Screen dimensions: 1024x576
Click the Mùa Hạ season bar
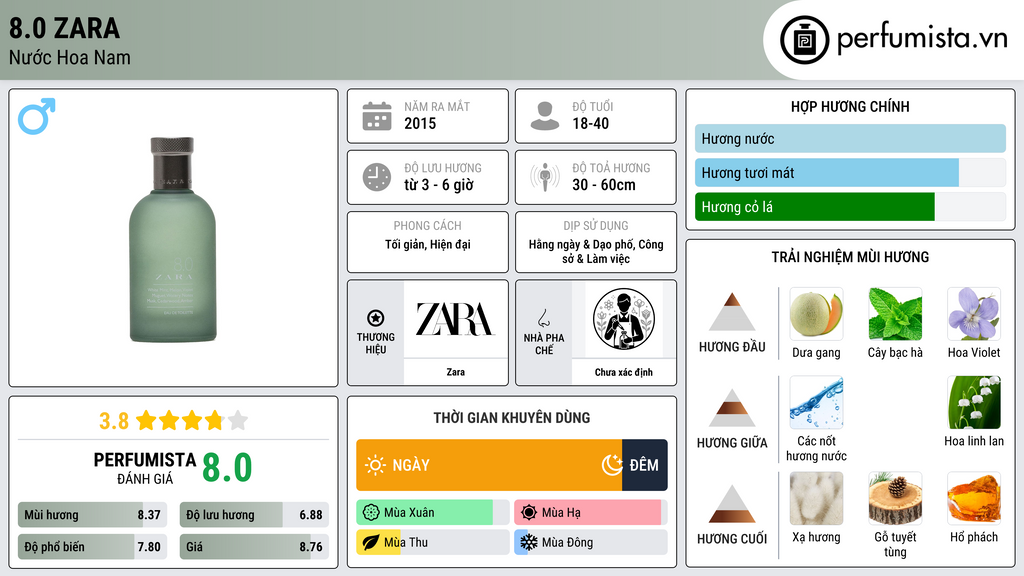coord(591,512)
